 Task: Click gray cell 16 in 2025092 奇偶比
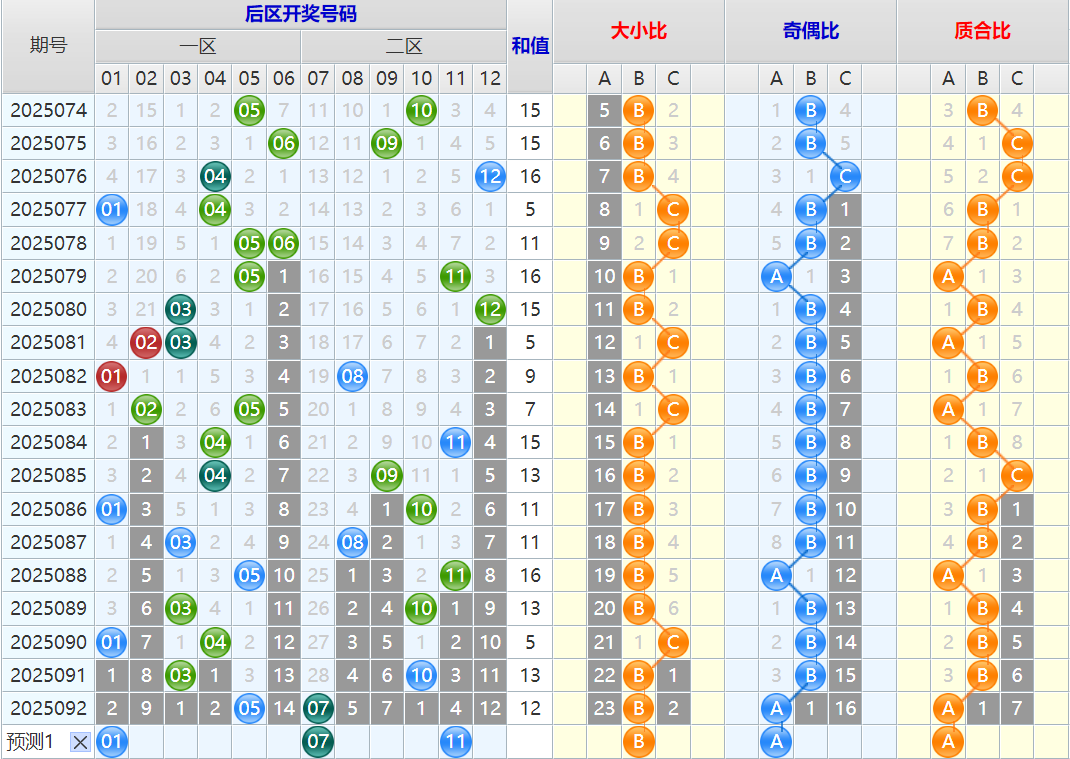(x=845, y=708)
